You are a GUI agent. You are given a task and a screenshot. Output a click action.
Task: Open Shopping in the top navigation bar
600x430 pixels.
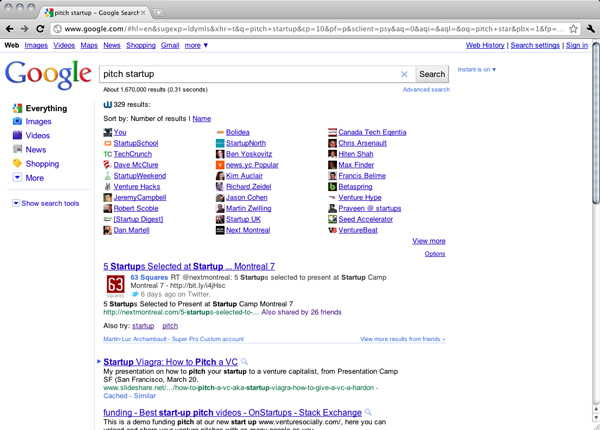pyautogui.click(x=141, y=45)
